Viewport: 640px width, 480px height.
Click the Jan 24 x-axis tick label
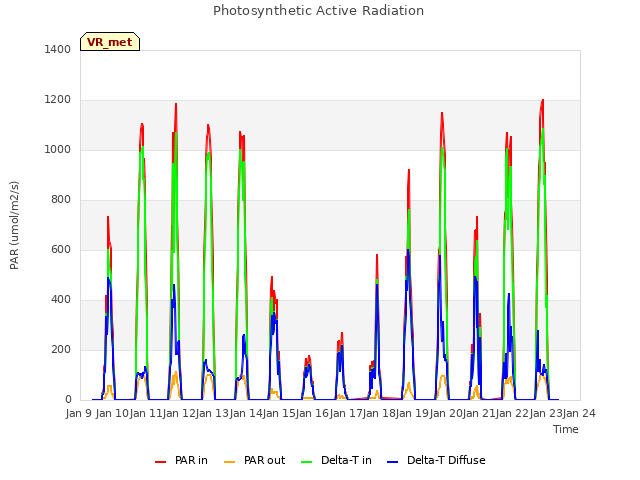[579, 413]
